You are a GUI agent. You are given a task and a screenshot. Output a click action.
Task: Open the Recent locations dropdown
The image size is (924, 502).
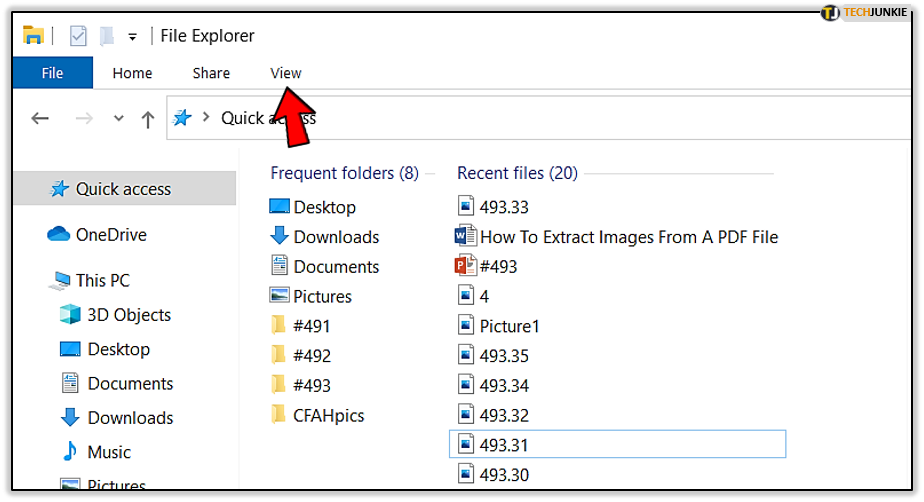pos(119,118)
